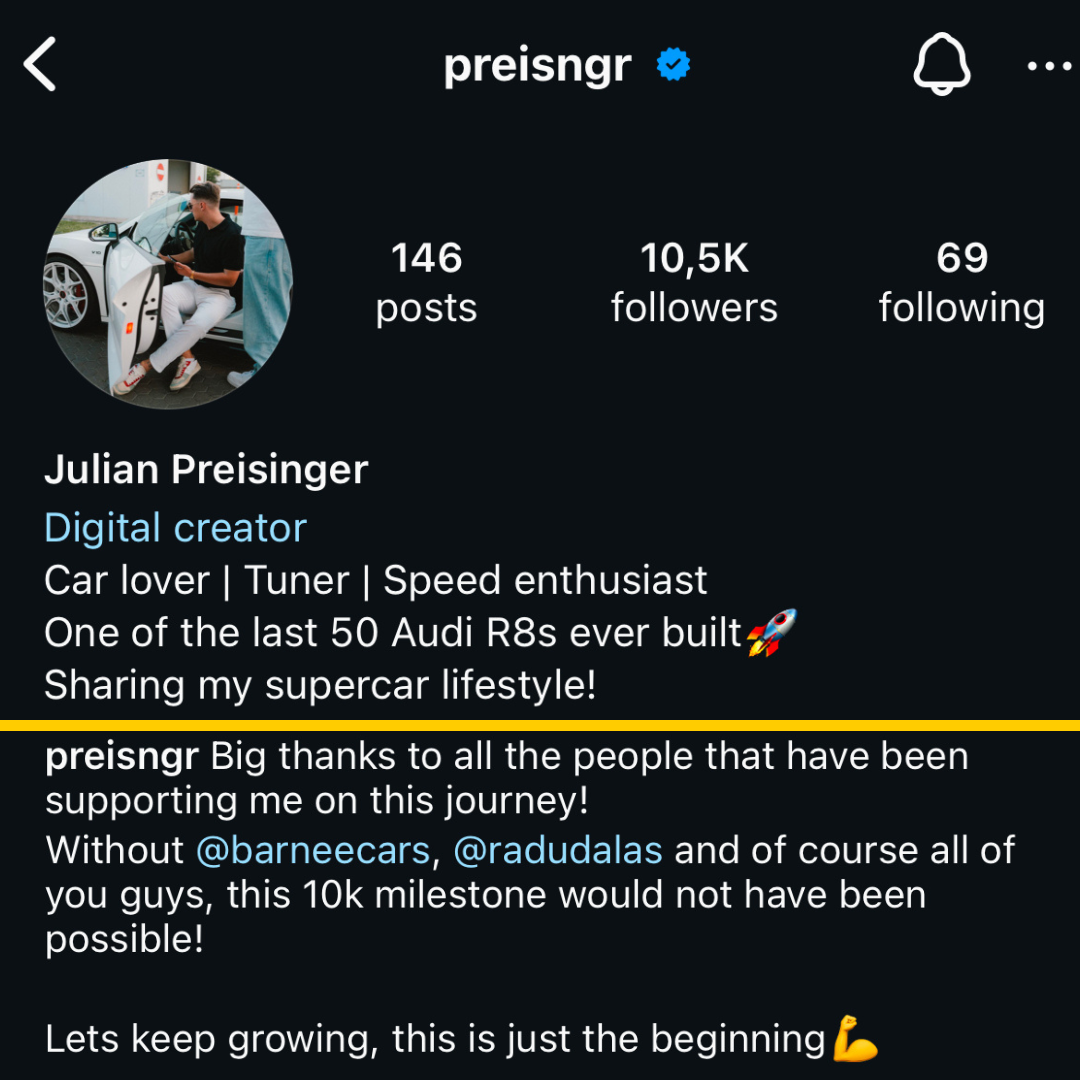Open the @barneecars mention
Screen dimensions: 1080x1080
pos(313,850)
